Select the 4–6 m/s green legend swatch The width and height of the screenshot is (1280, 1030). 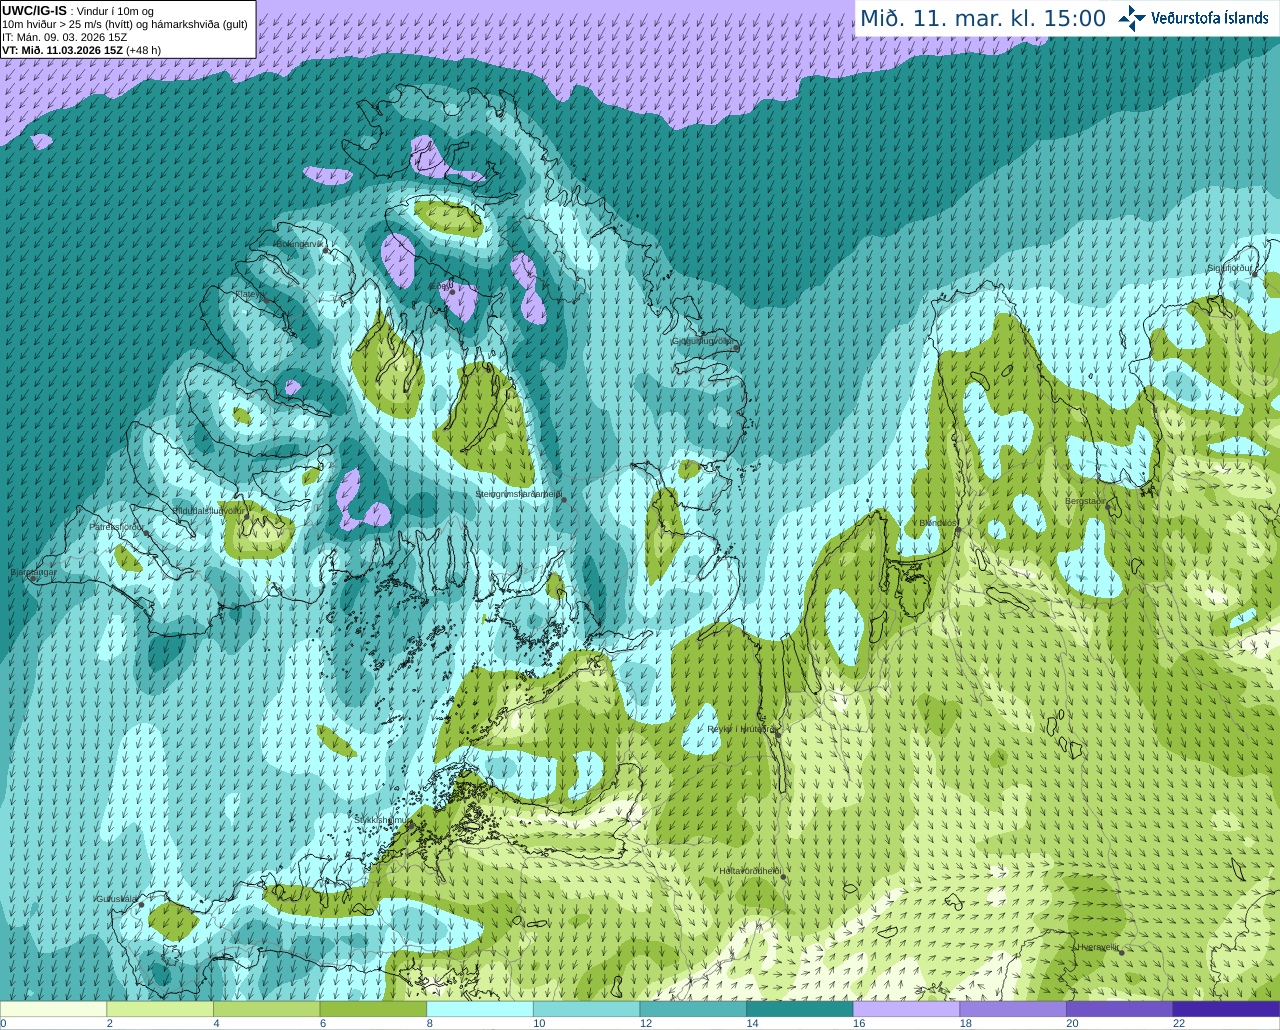266,1009
